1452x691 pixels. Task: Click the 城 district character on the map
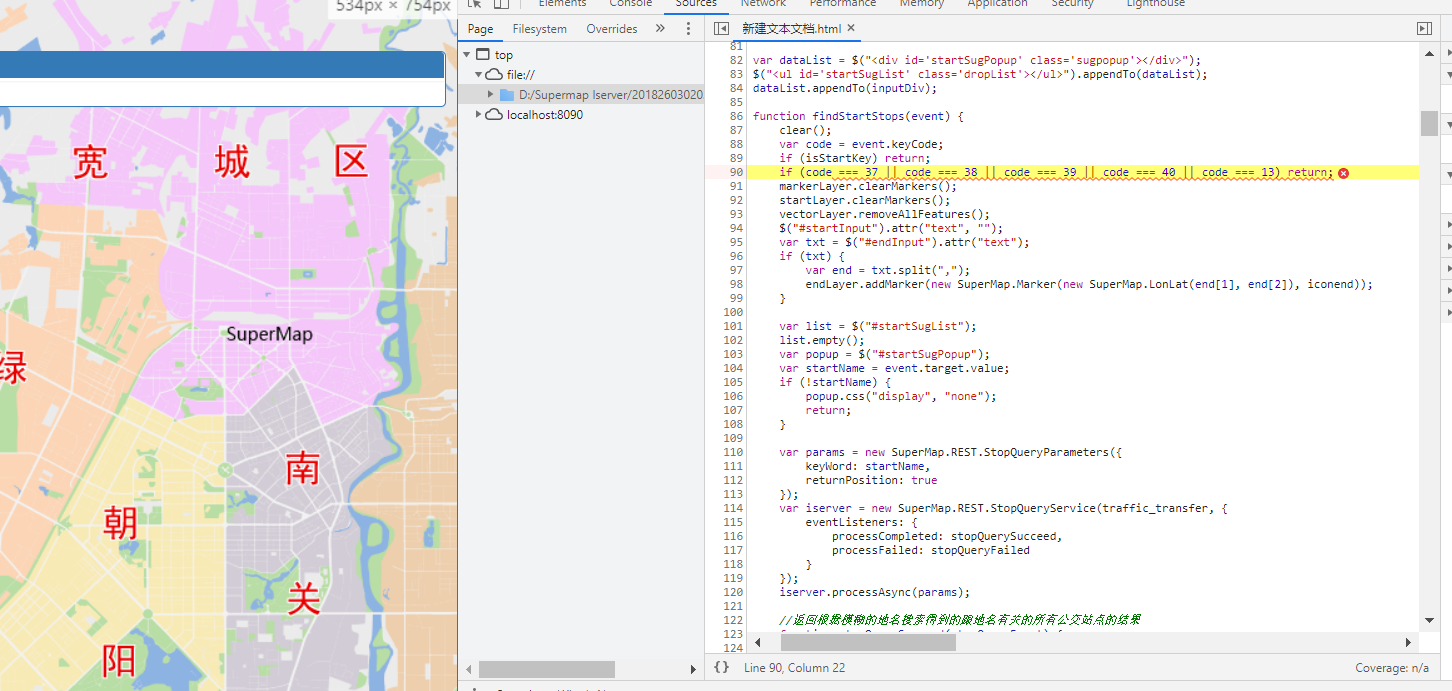tap(232, 161)
